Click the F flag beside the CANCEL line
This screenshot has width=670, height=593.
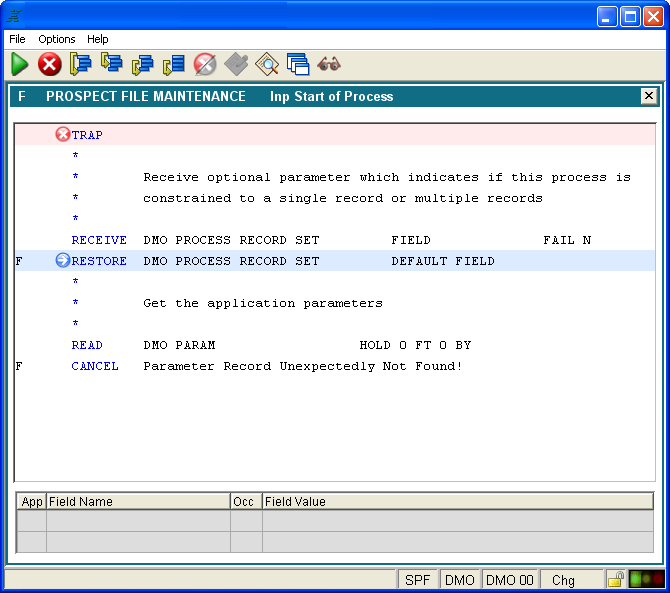pyautogui.click(x=19, y=366)
